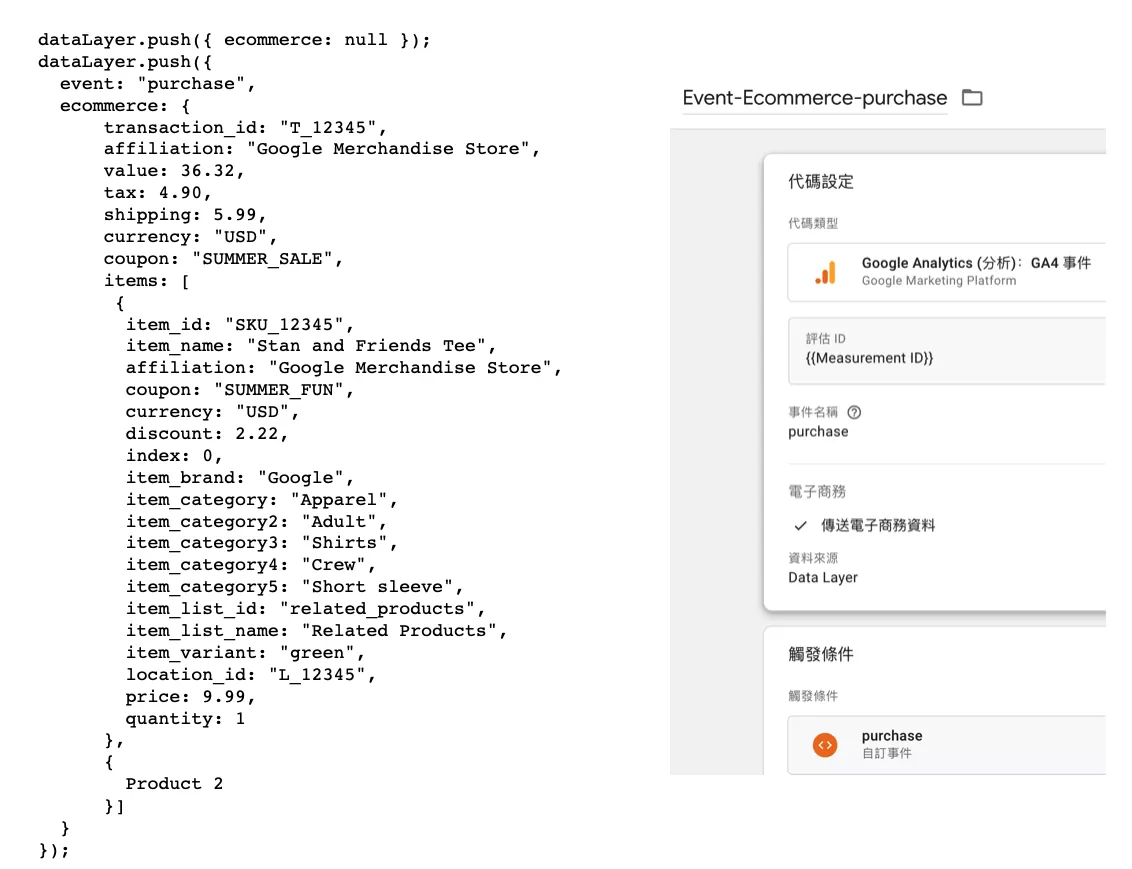This screenshot has width=1132, height=869.
Task: Click Google Marketing Platform subtitle
Action: [939, 281]
